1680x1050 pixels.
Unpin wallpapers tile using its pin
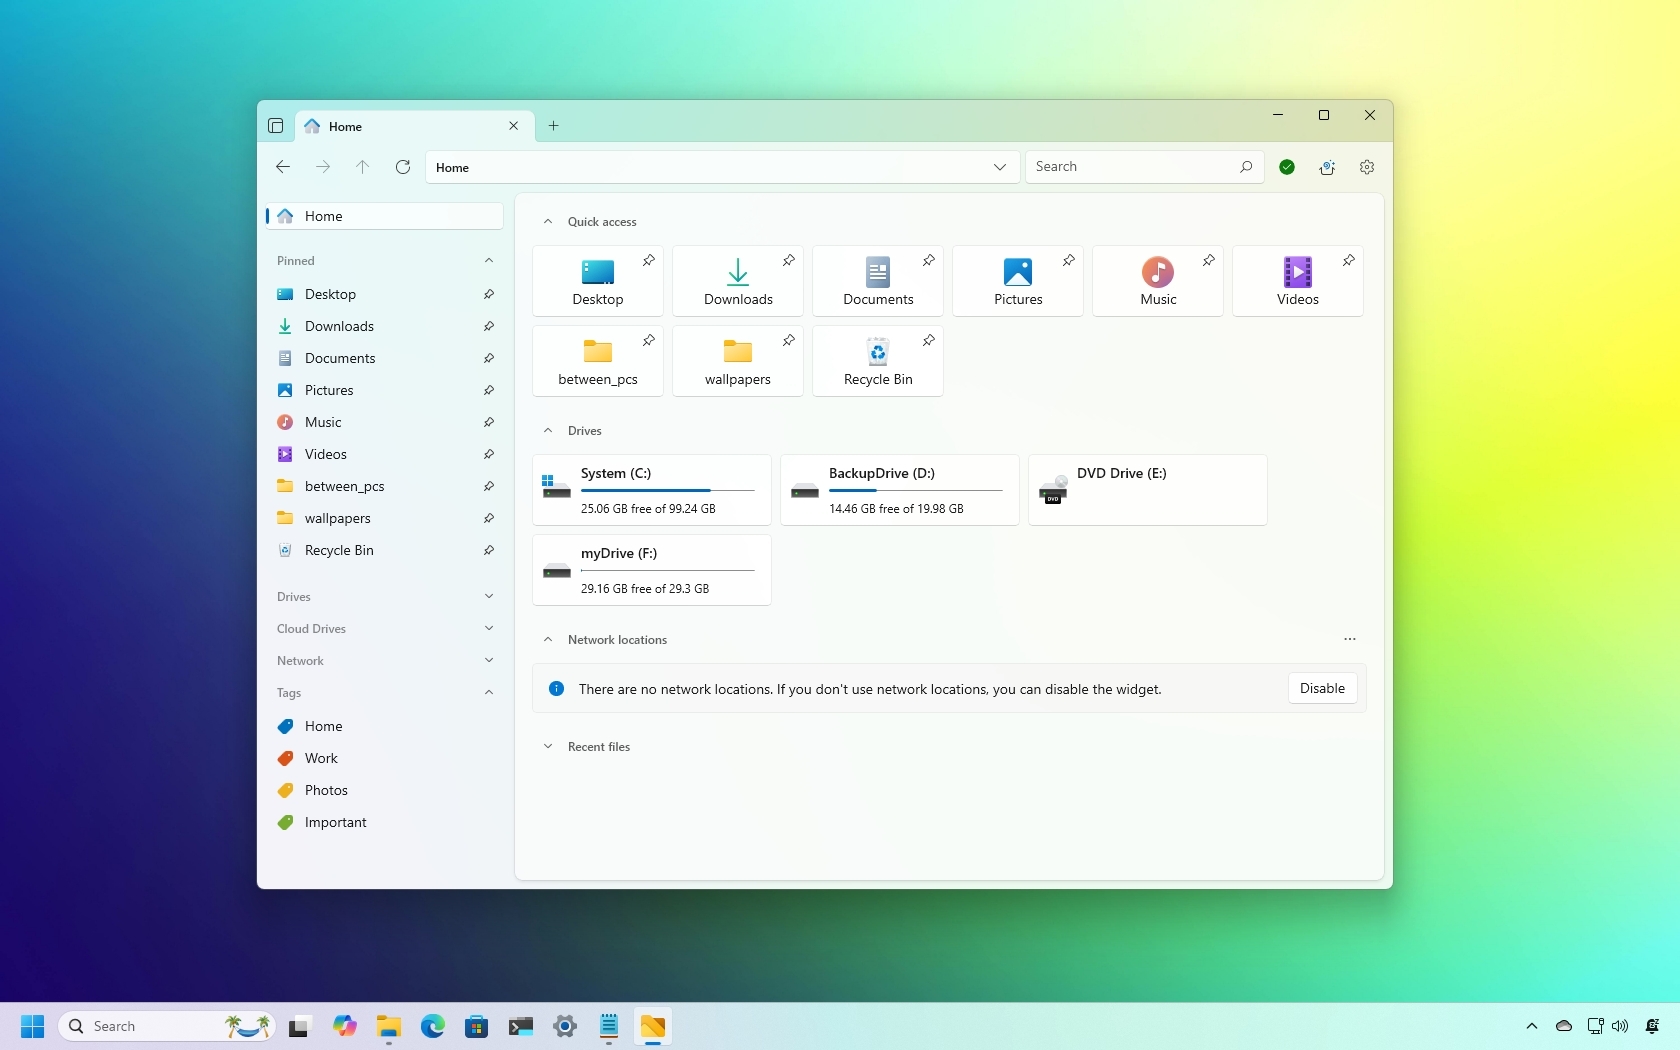(789, 341)
